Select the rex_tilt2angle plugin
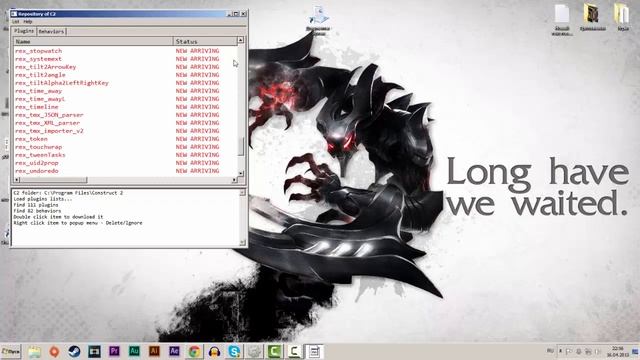 coord(125,75)
